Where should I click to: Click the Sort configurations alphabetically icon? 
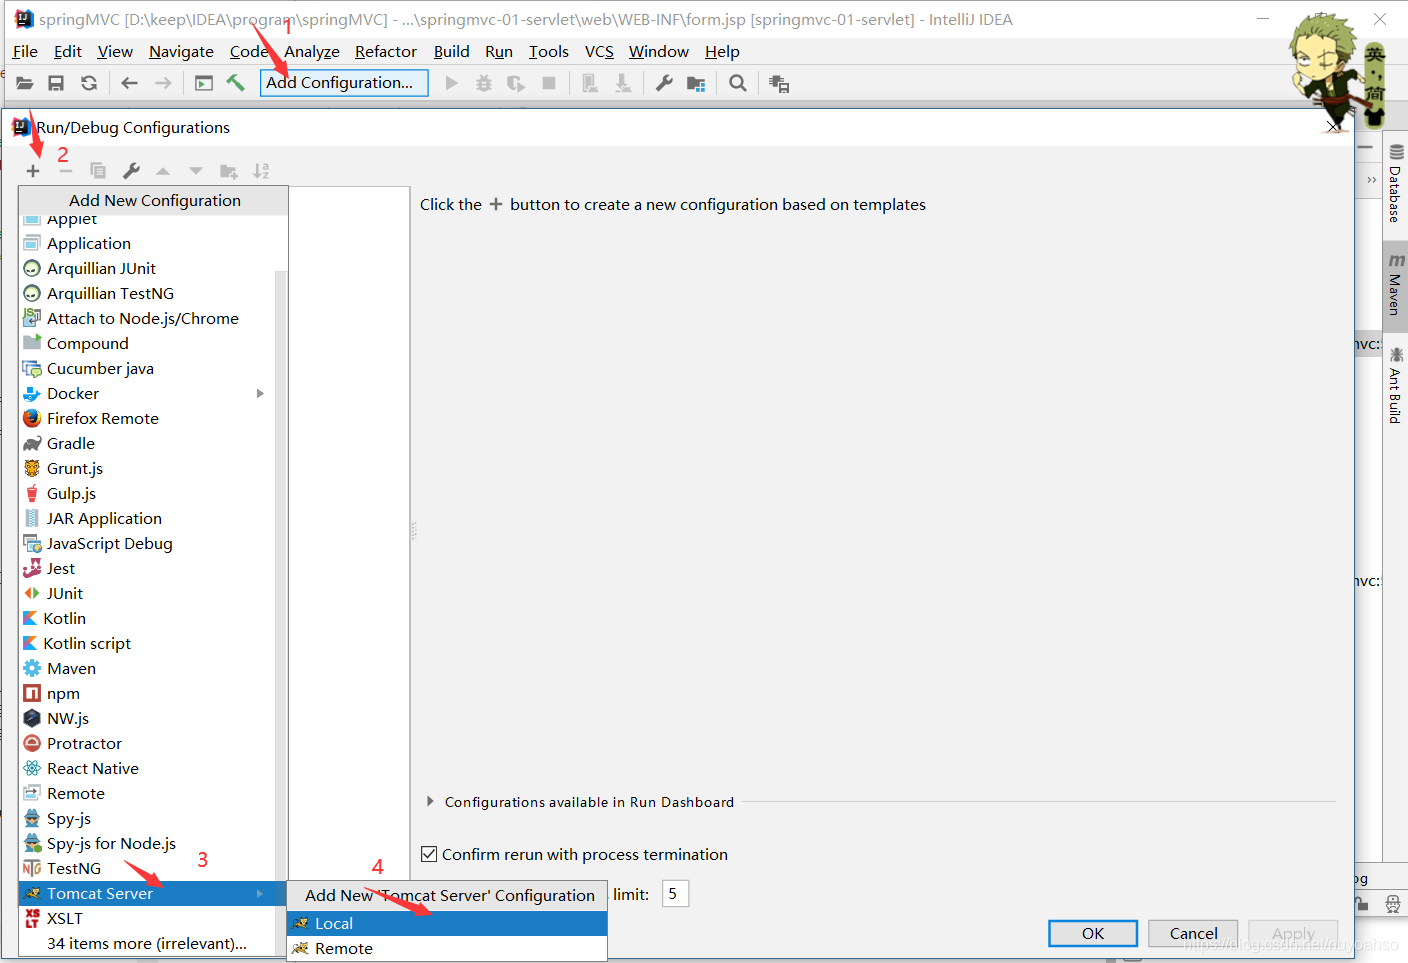[x=261, y=171]
